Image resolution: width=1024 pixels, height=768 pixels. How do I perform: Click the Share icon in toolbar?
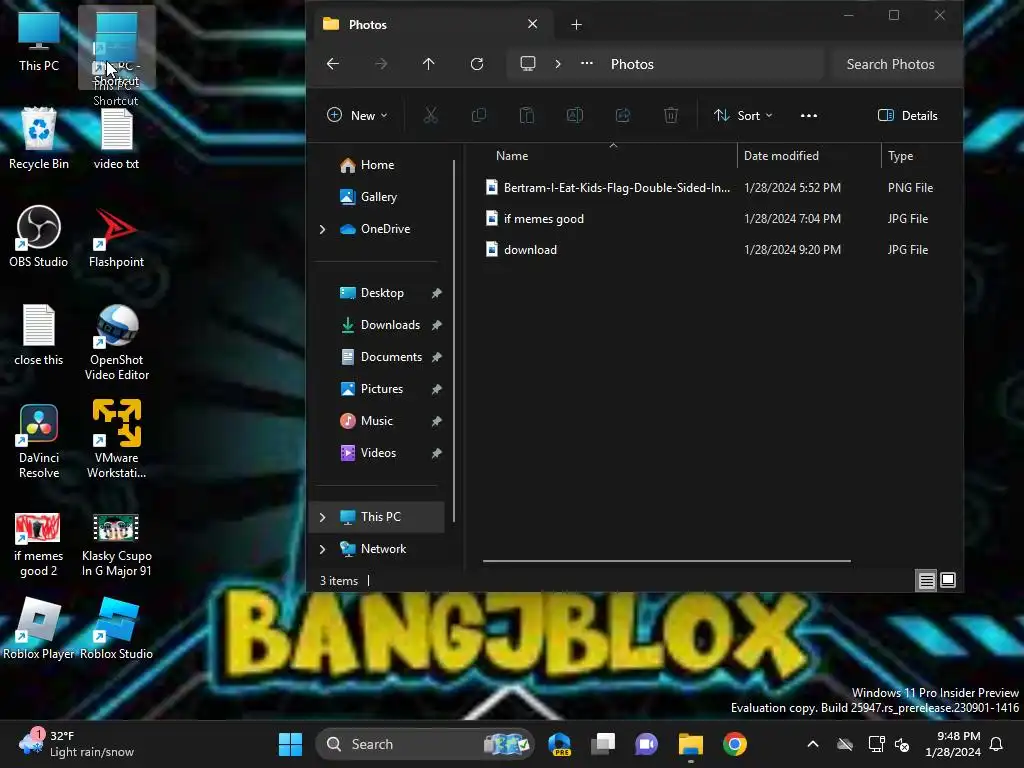click(x=623, y=116)
